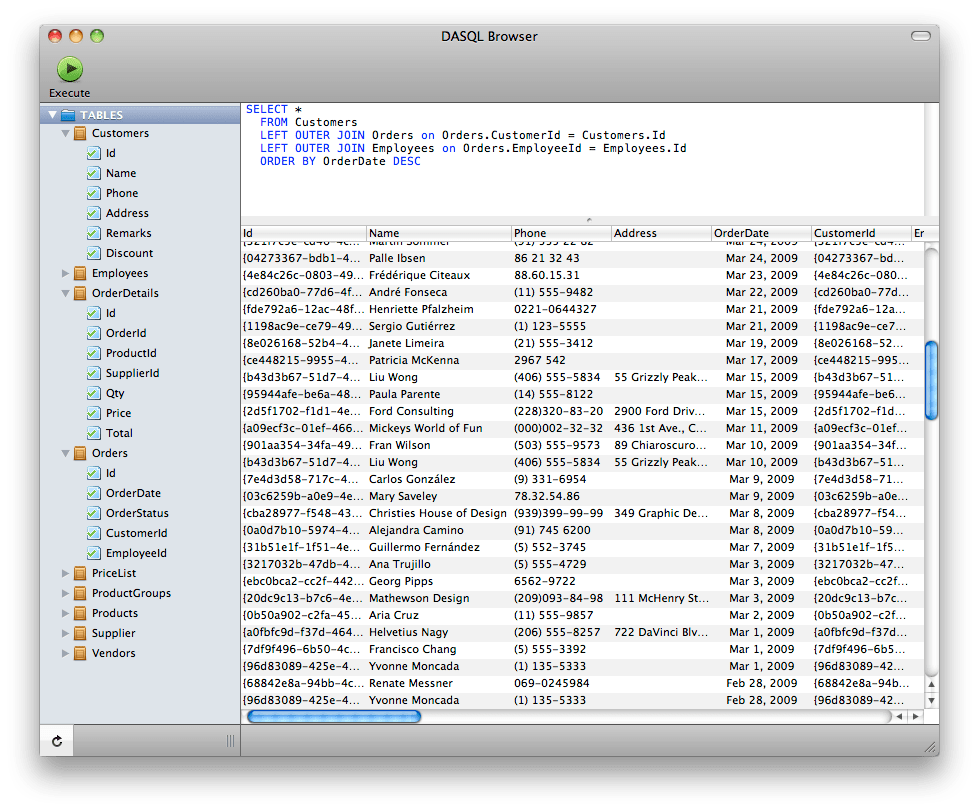Click the ProductGroups table folder icon
Screen dimensions: 979x811
[78, 593]
